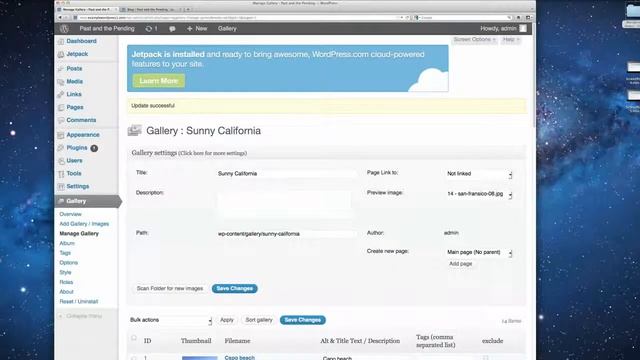Click the gallery heading icon next to Sunny California
This screenshot has height=360, width=640.
[x=134, y=131]
